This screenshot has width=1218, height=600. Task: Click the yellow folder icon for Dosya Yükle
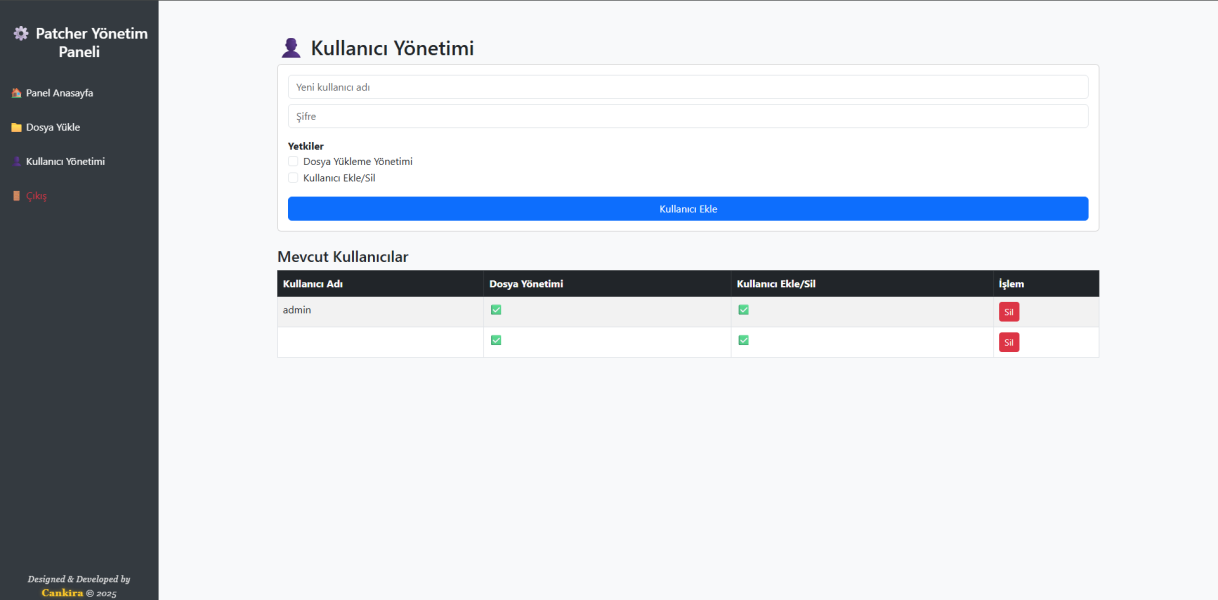point(16,128)
